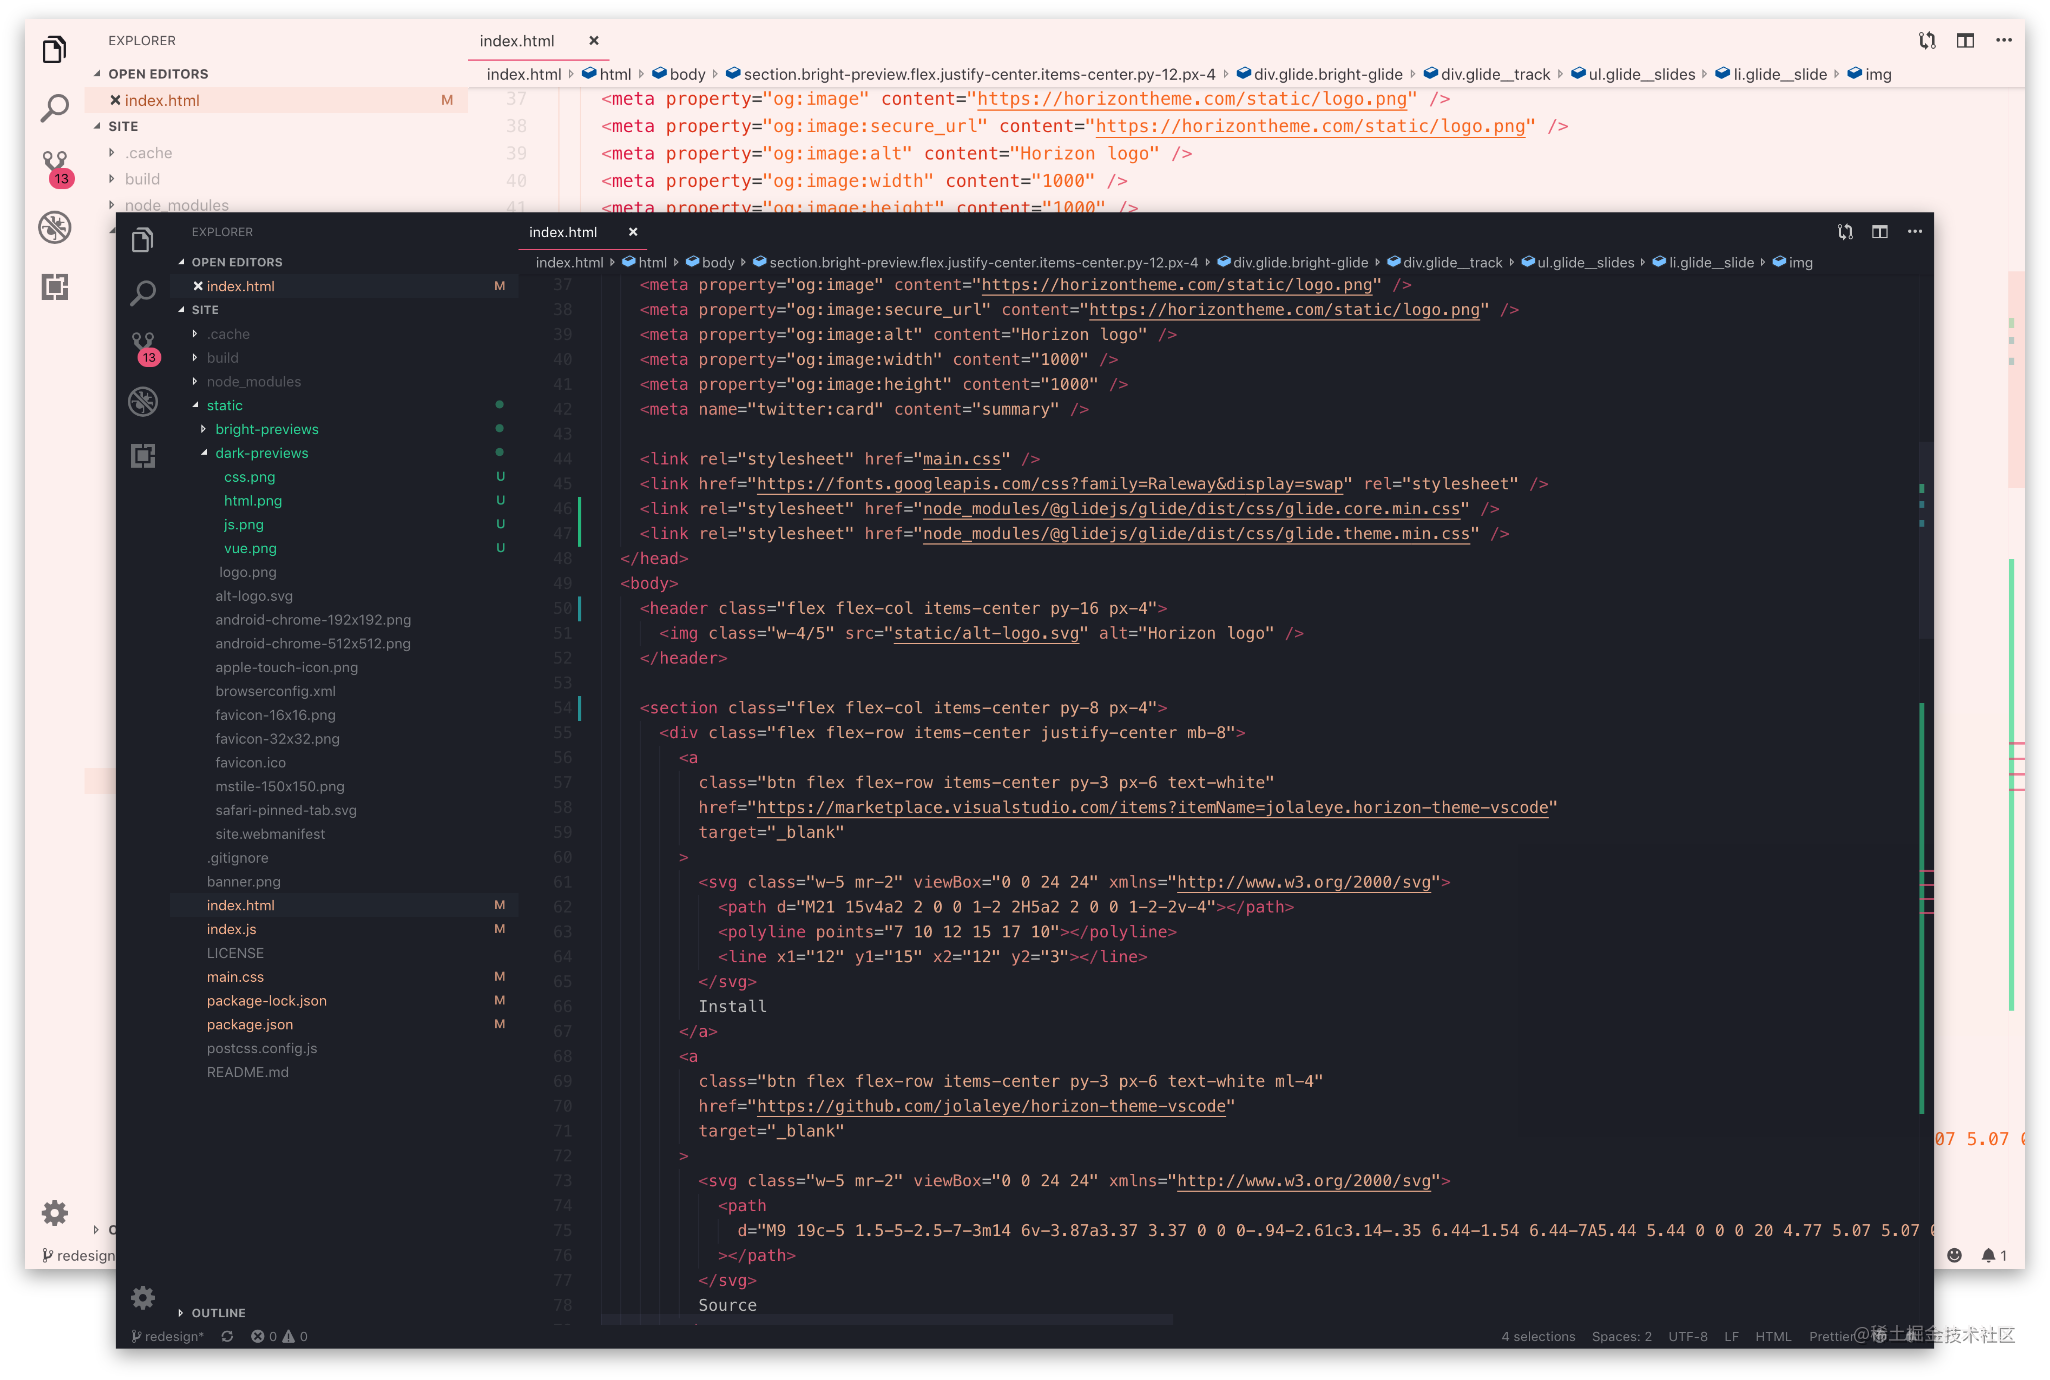Click notification bell in light window status bar
Viewport: 2050px width, 1380px height.
pos(1989,1255)
